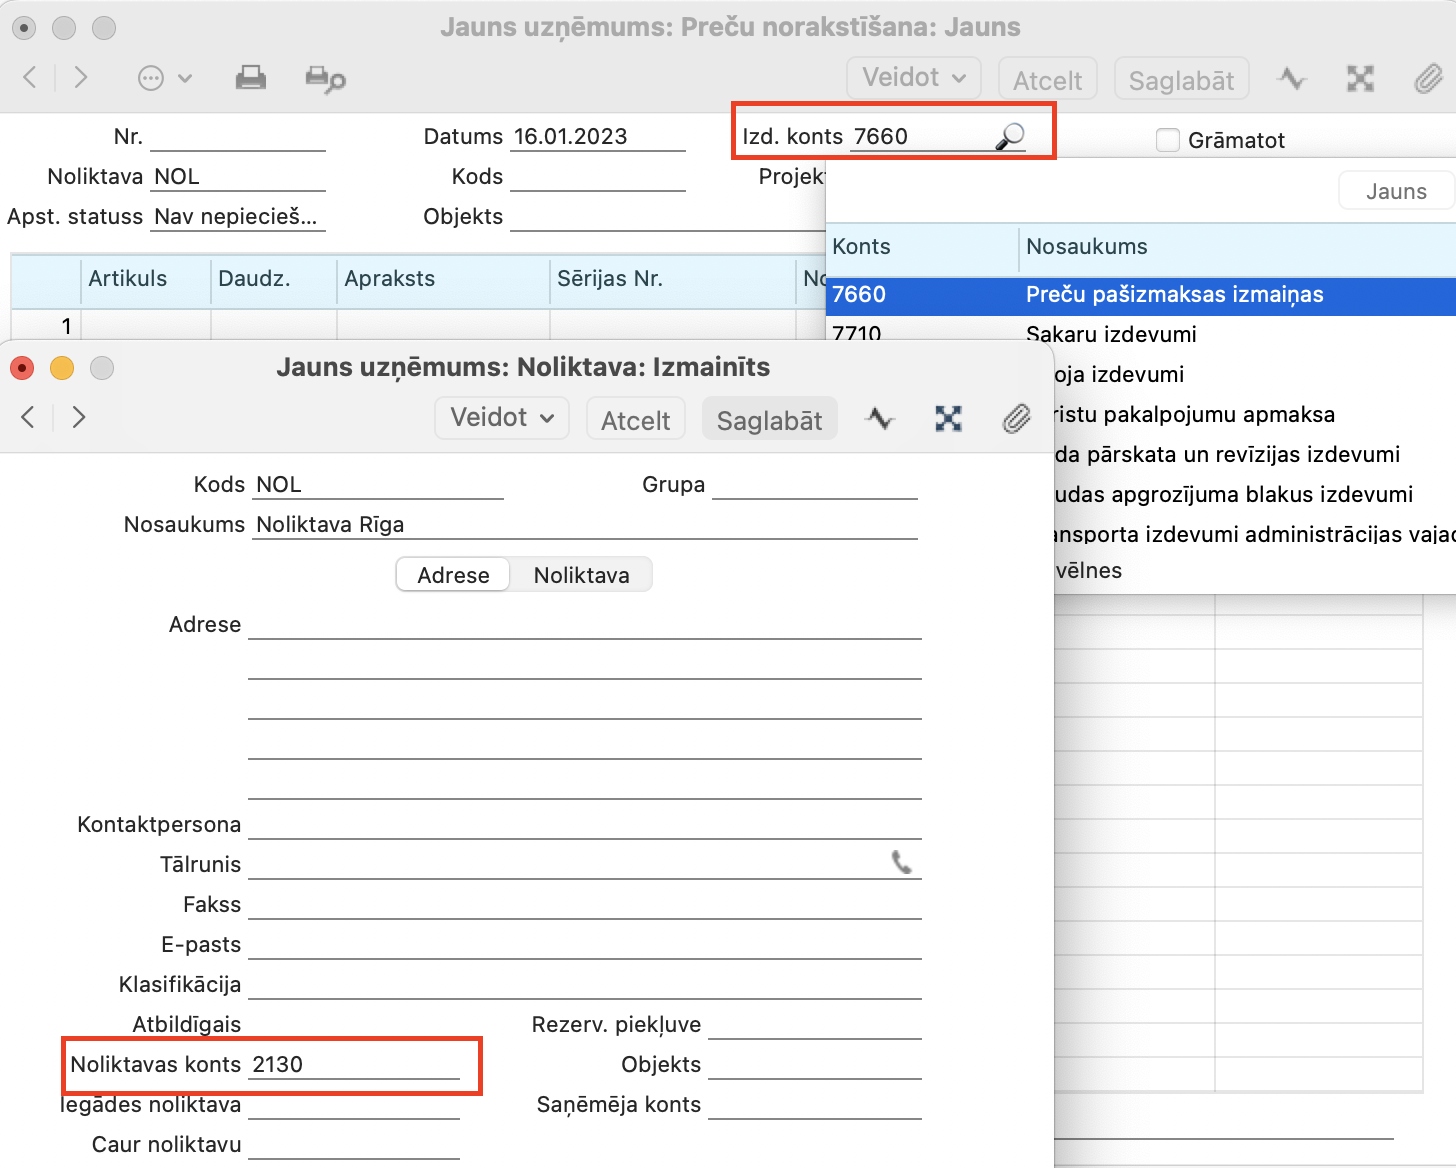Click the expand arrows icon in Noliktava toolbar
Screen dimensions: 1456x1168
pyautogui.click(x=948, y=419)
